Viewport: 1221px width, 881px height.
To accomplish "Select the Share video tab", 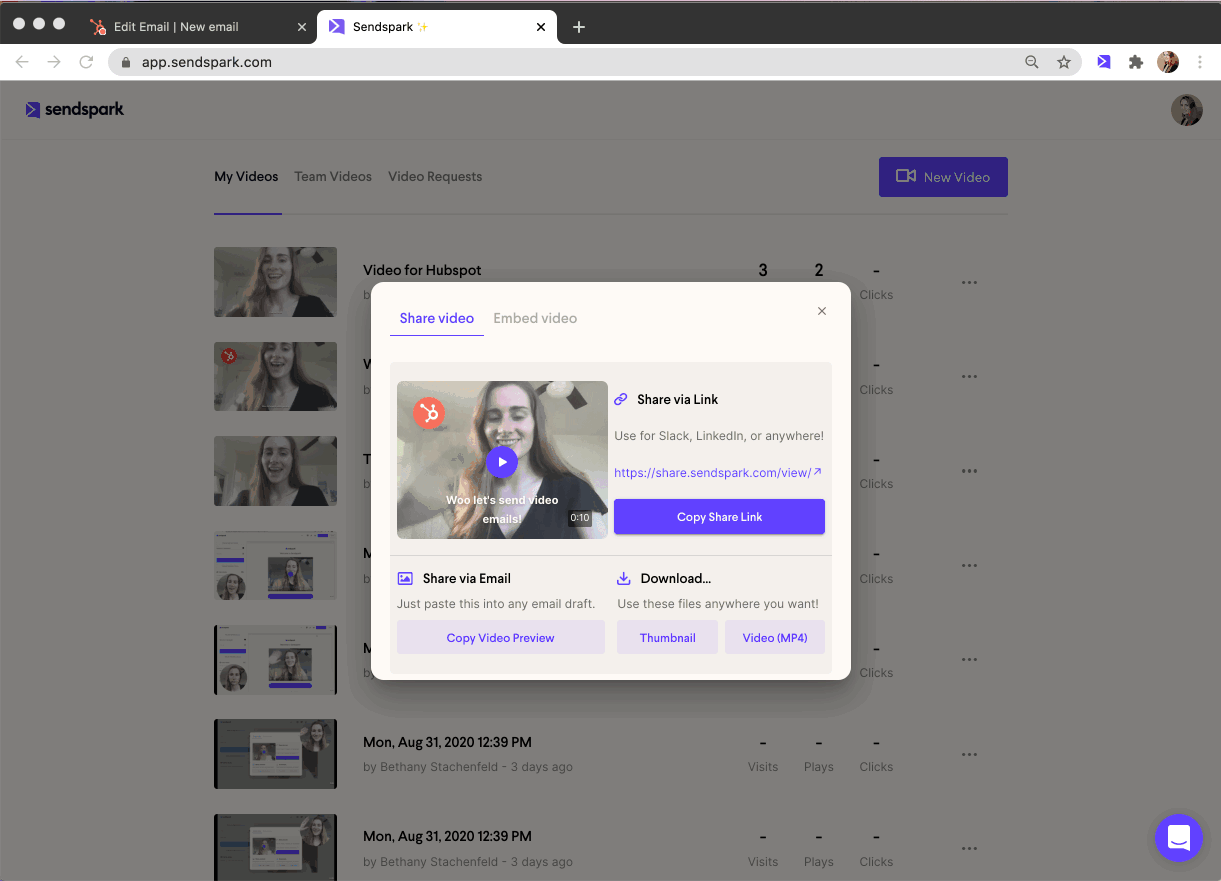I will pos(437,318).
